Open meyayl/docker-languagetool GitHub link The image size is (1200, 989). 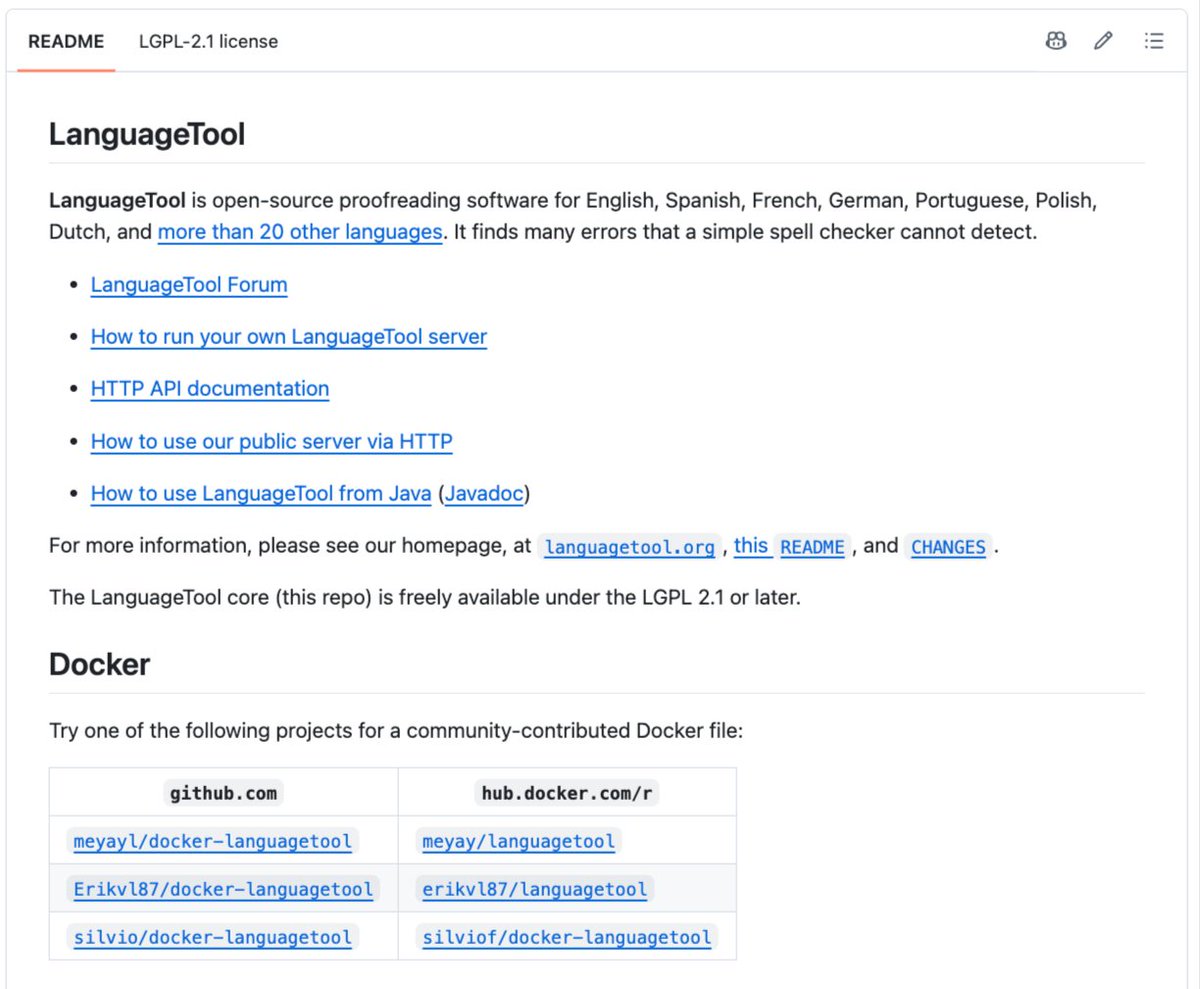213,841
